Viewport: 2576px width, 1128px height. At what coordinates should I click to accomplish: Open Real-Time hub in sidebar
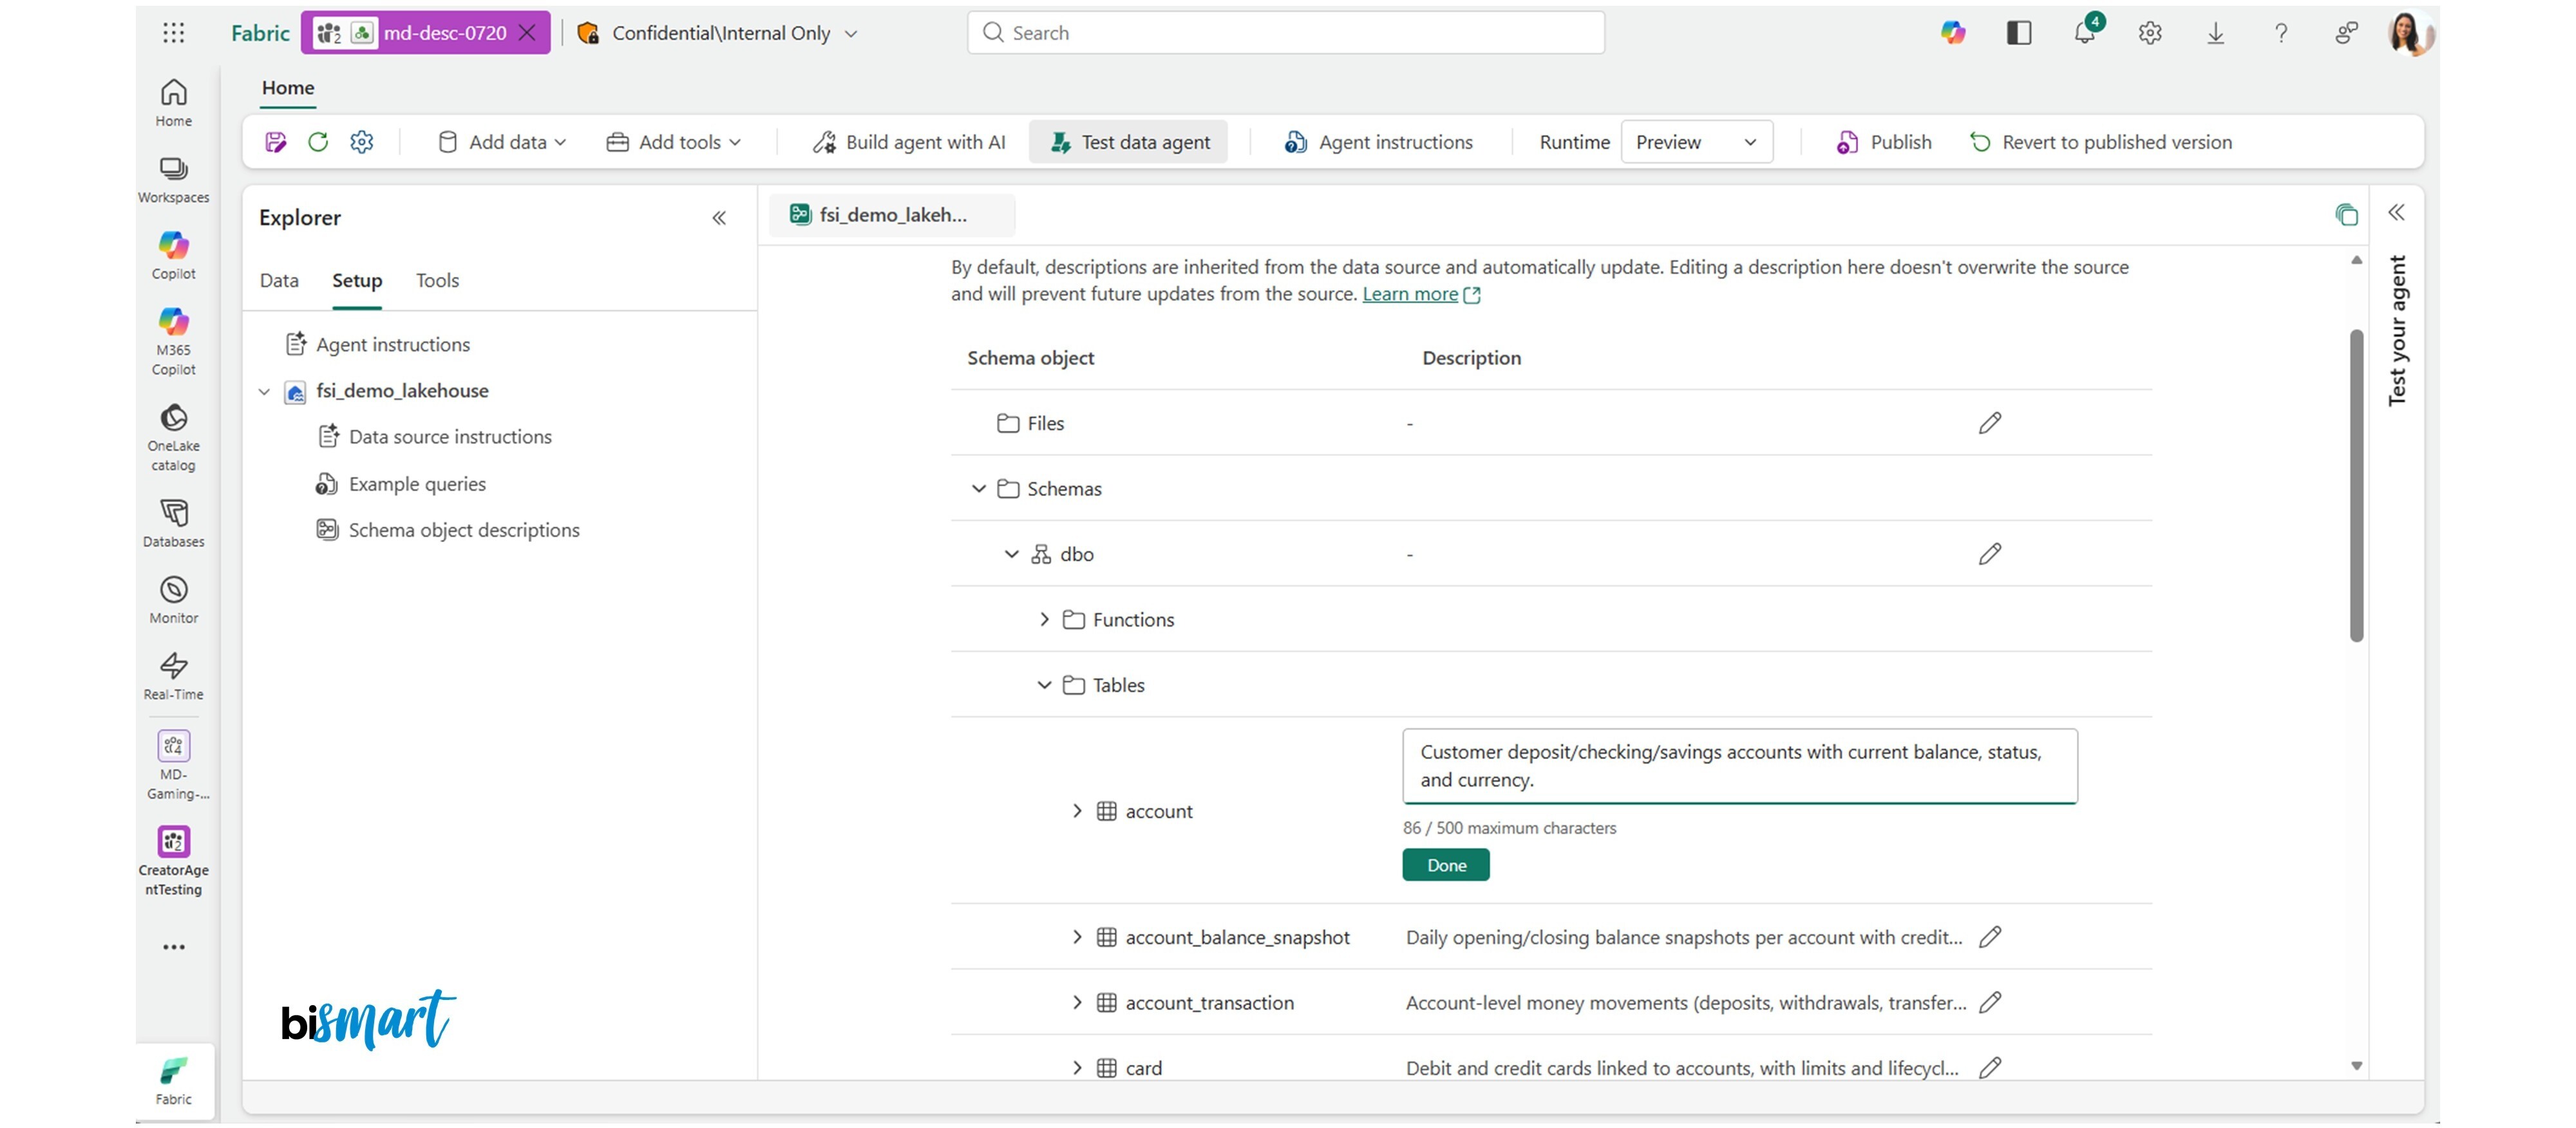(173, 677)
